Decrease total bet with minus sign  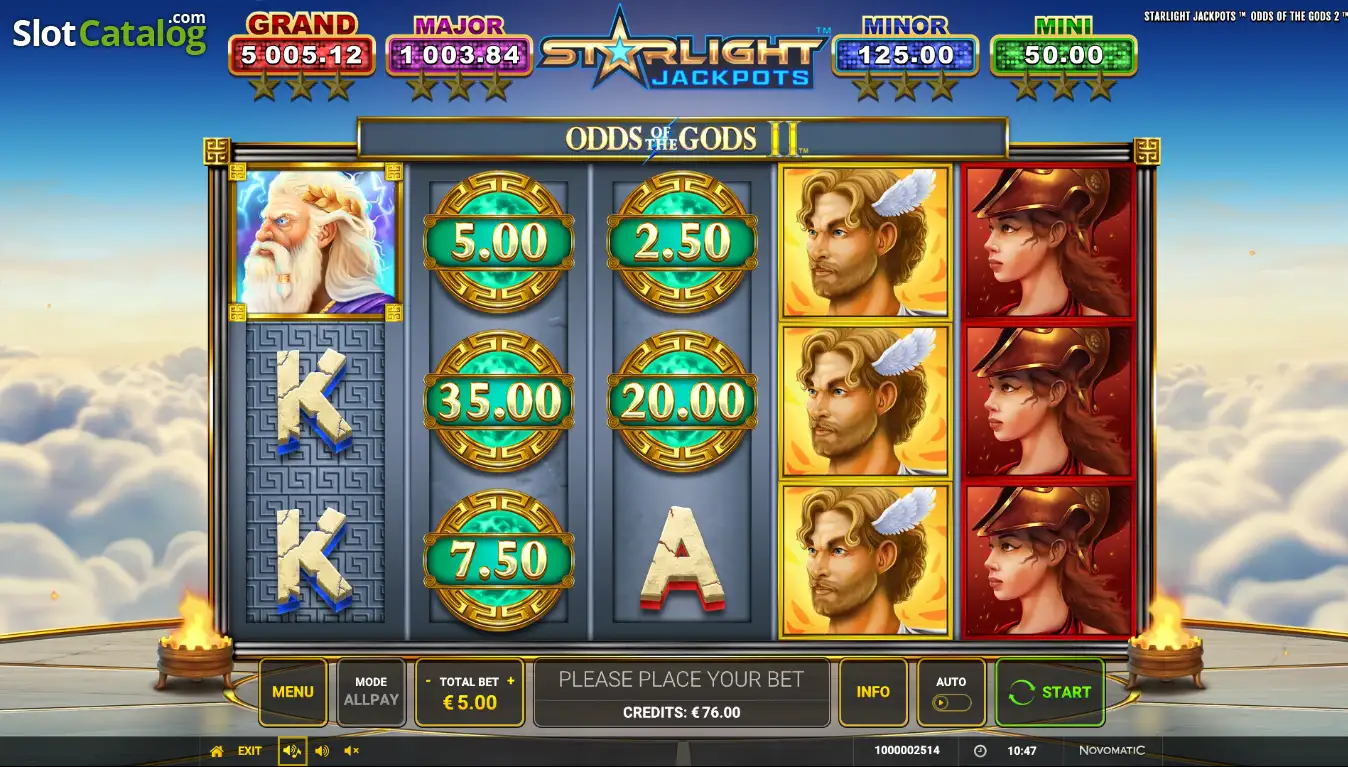click(x=429, y=681)
